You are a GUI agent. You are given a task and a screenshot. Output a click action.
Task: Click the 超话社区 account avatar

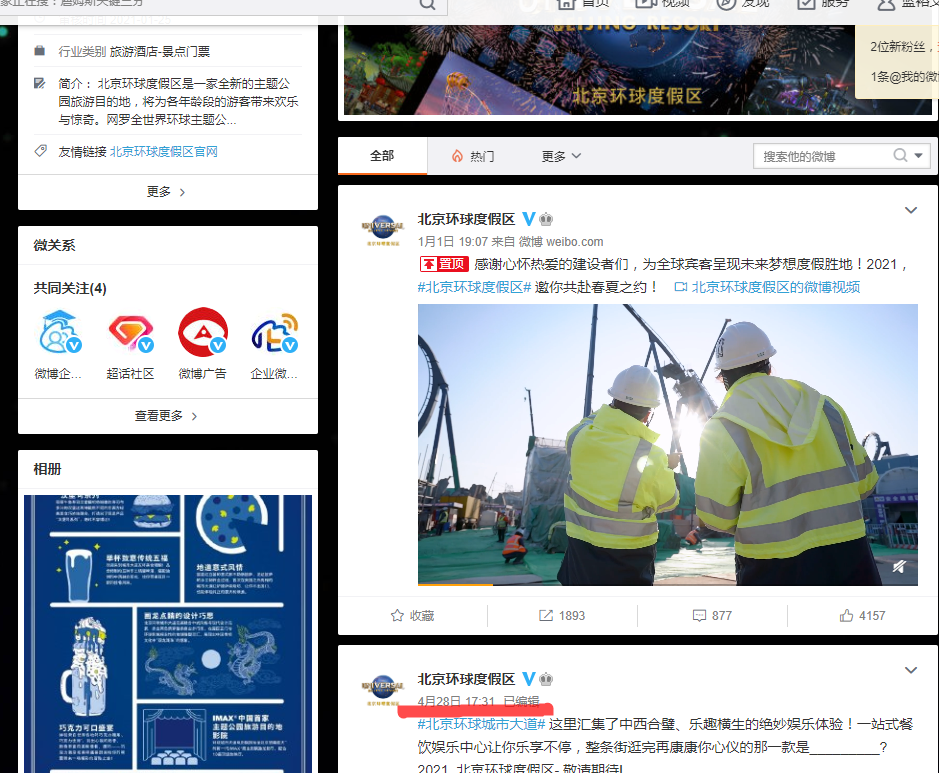pos(131,332)
